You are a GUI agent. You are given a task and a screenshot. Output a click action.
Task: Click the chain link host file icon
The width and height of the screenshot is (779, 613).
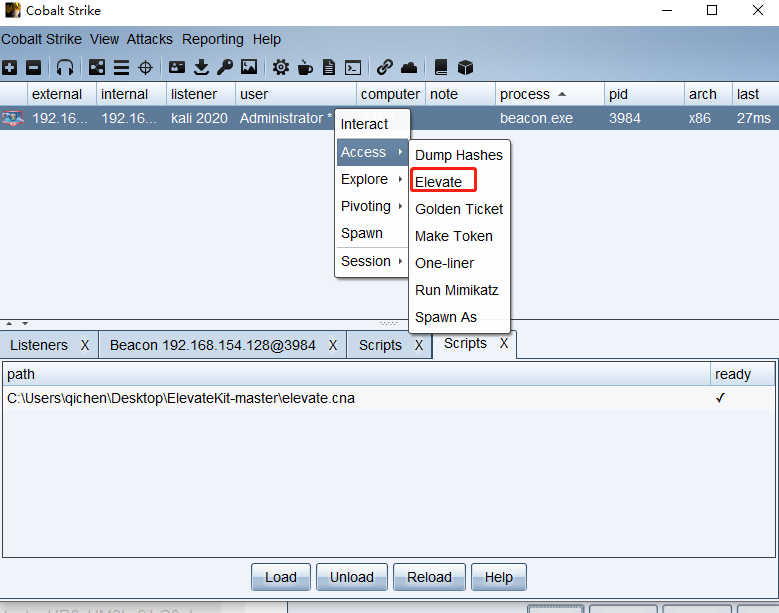point(385,67)
